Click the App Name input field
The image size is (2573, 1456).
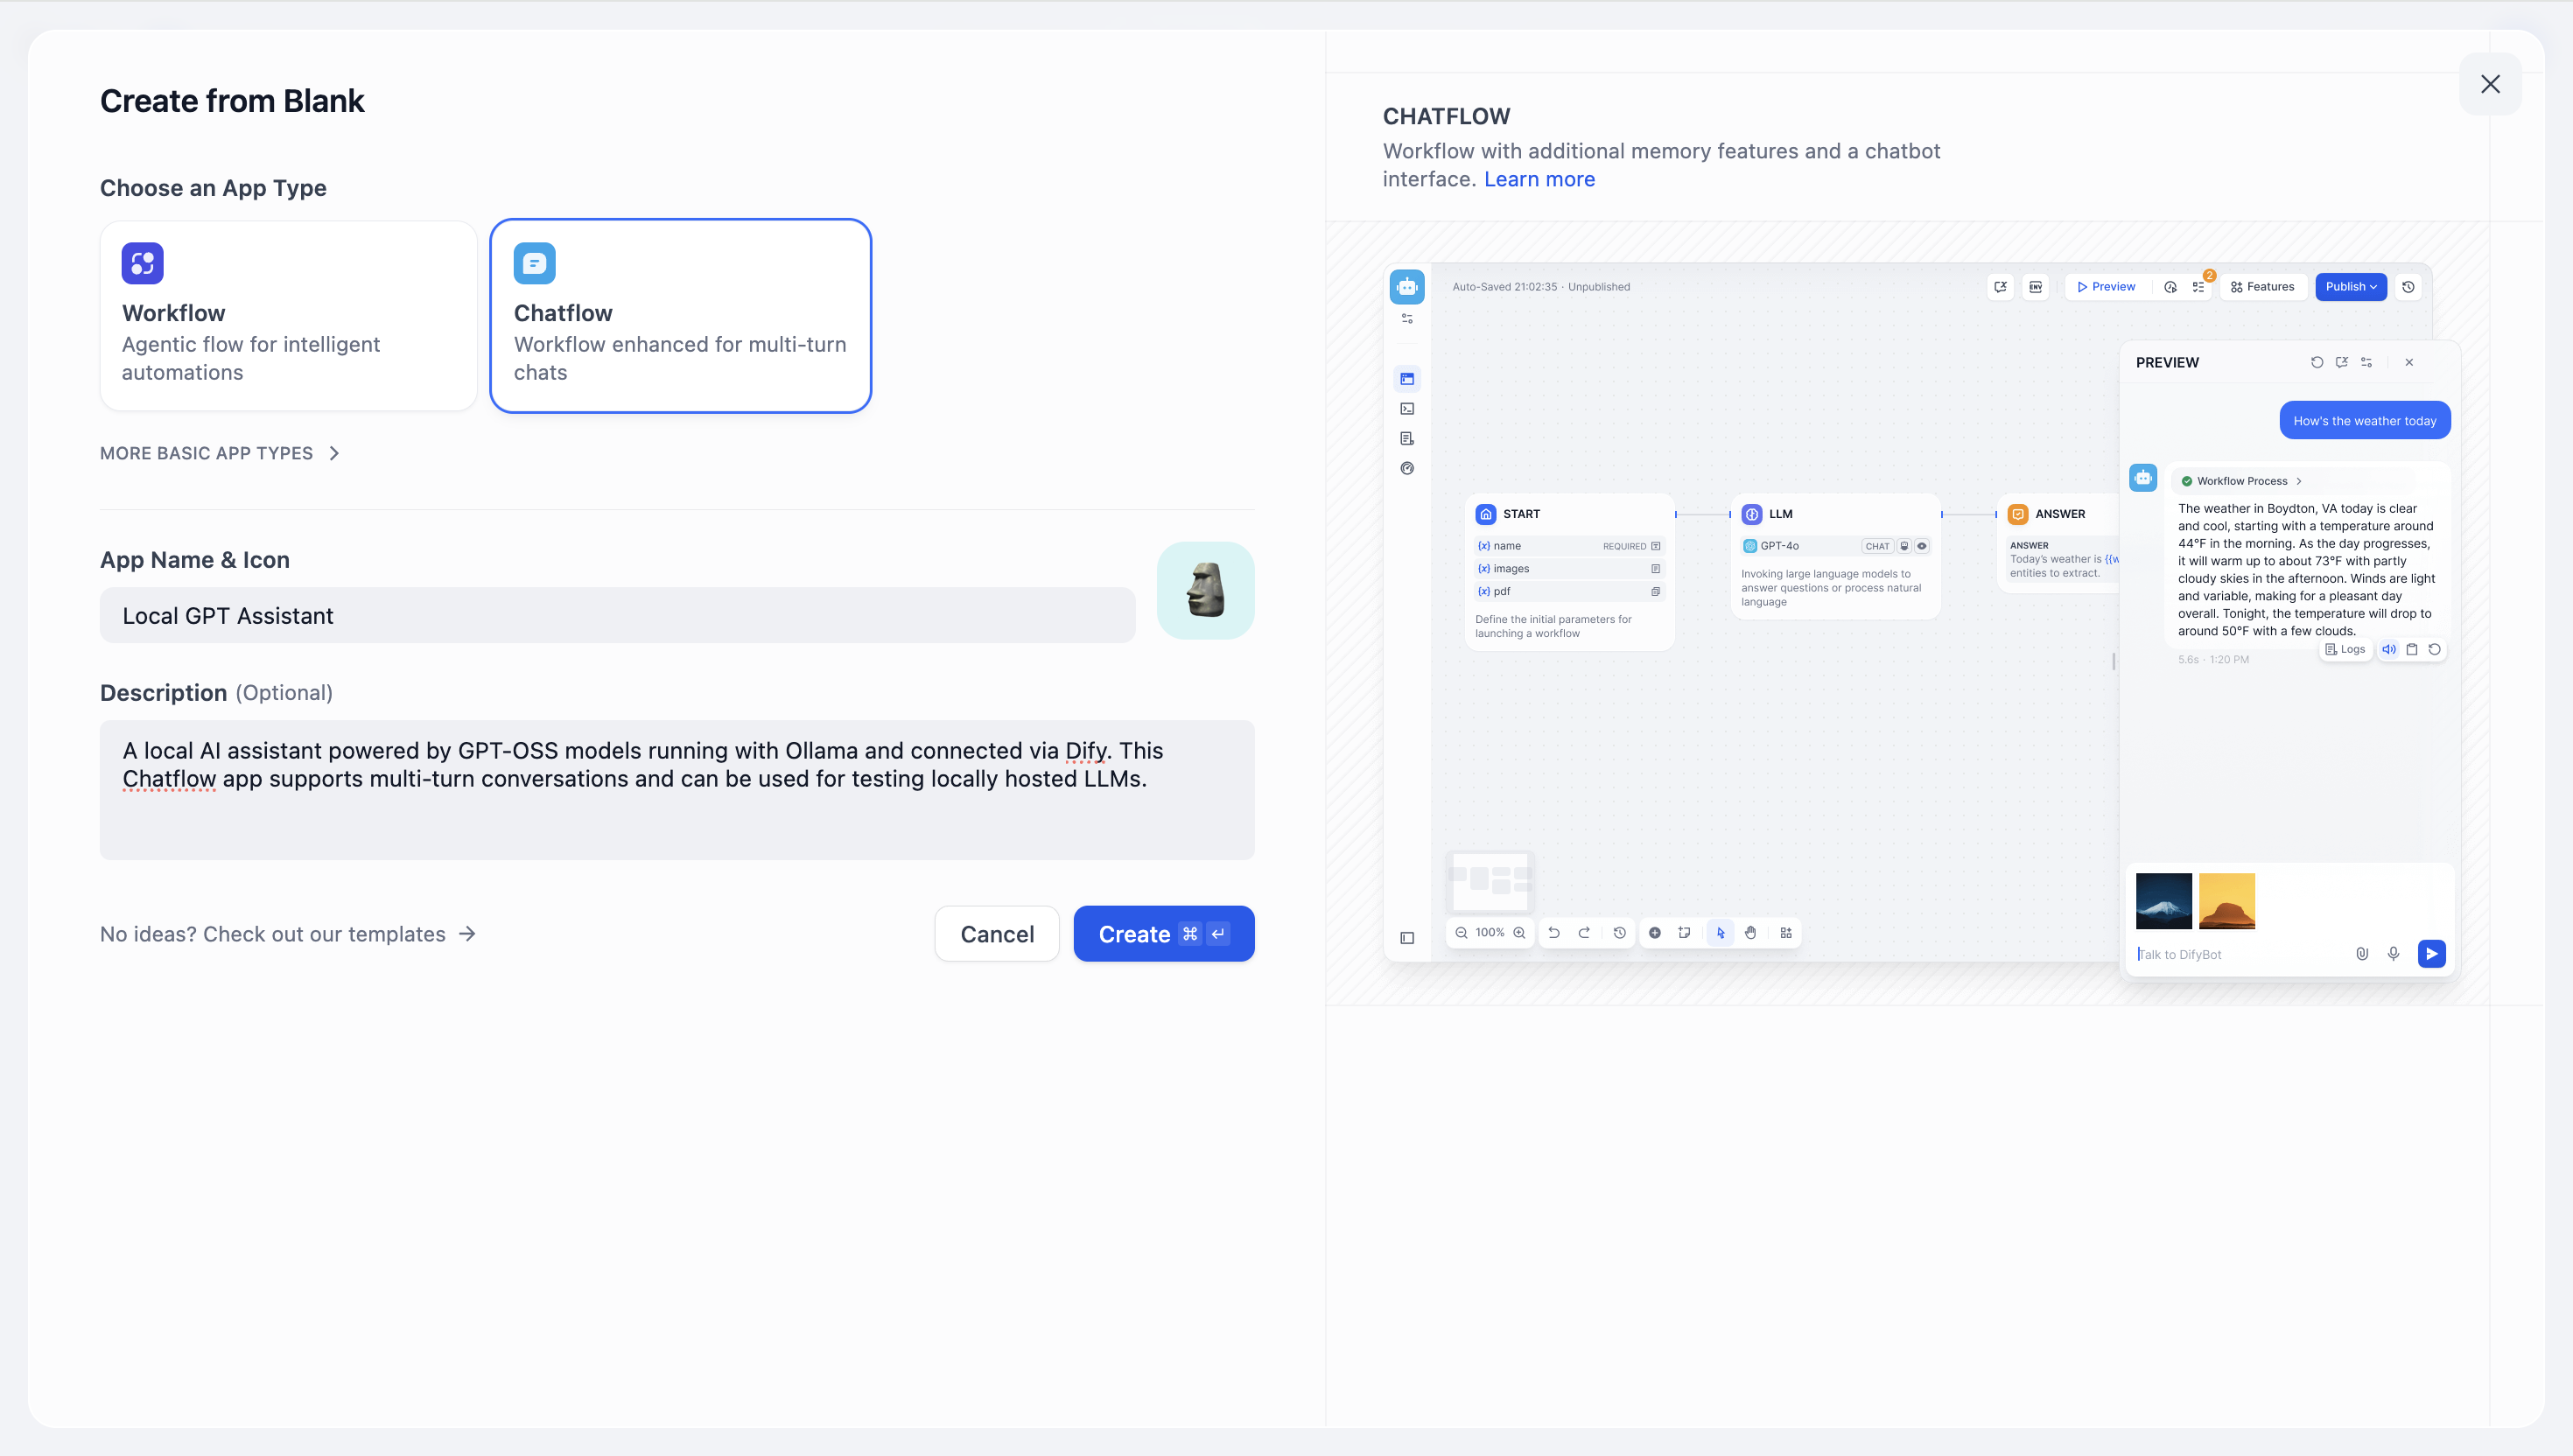617,615
